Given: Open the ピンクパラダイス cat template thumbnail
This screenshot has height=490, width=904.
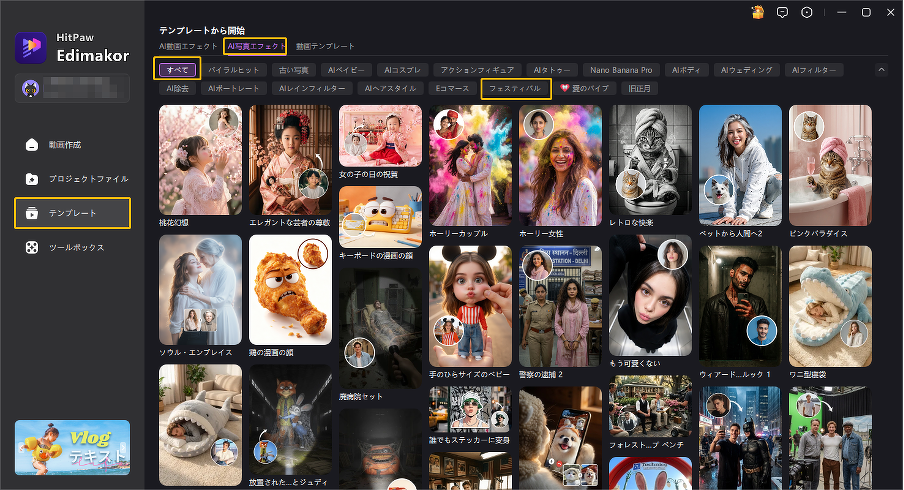Looking at the screenshot, I should coord(830,165).
